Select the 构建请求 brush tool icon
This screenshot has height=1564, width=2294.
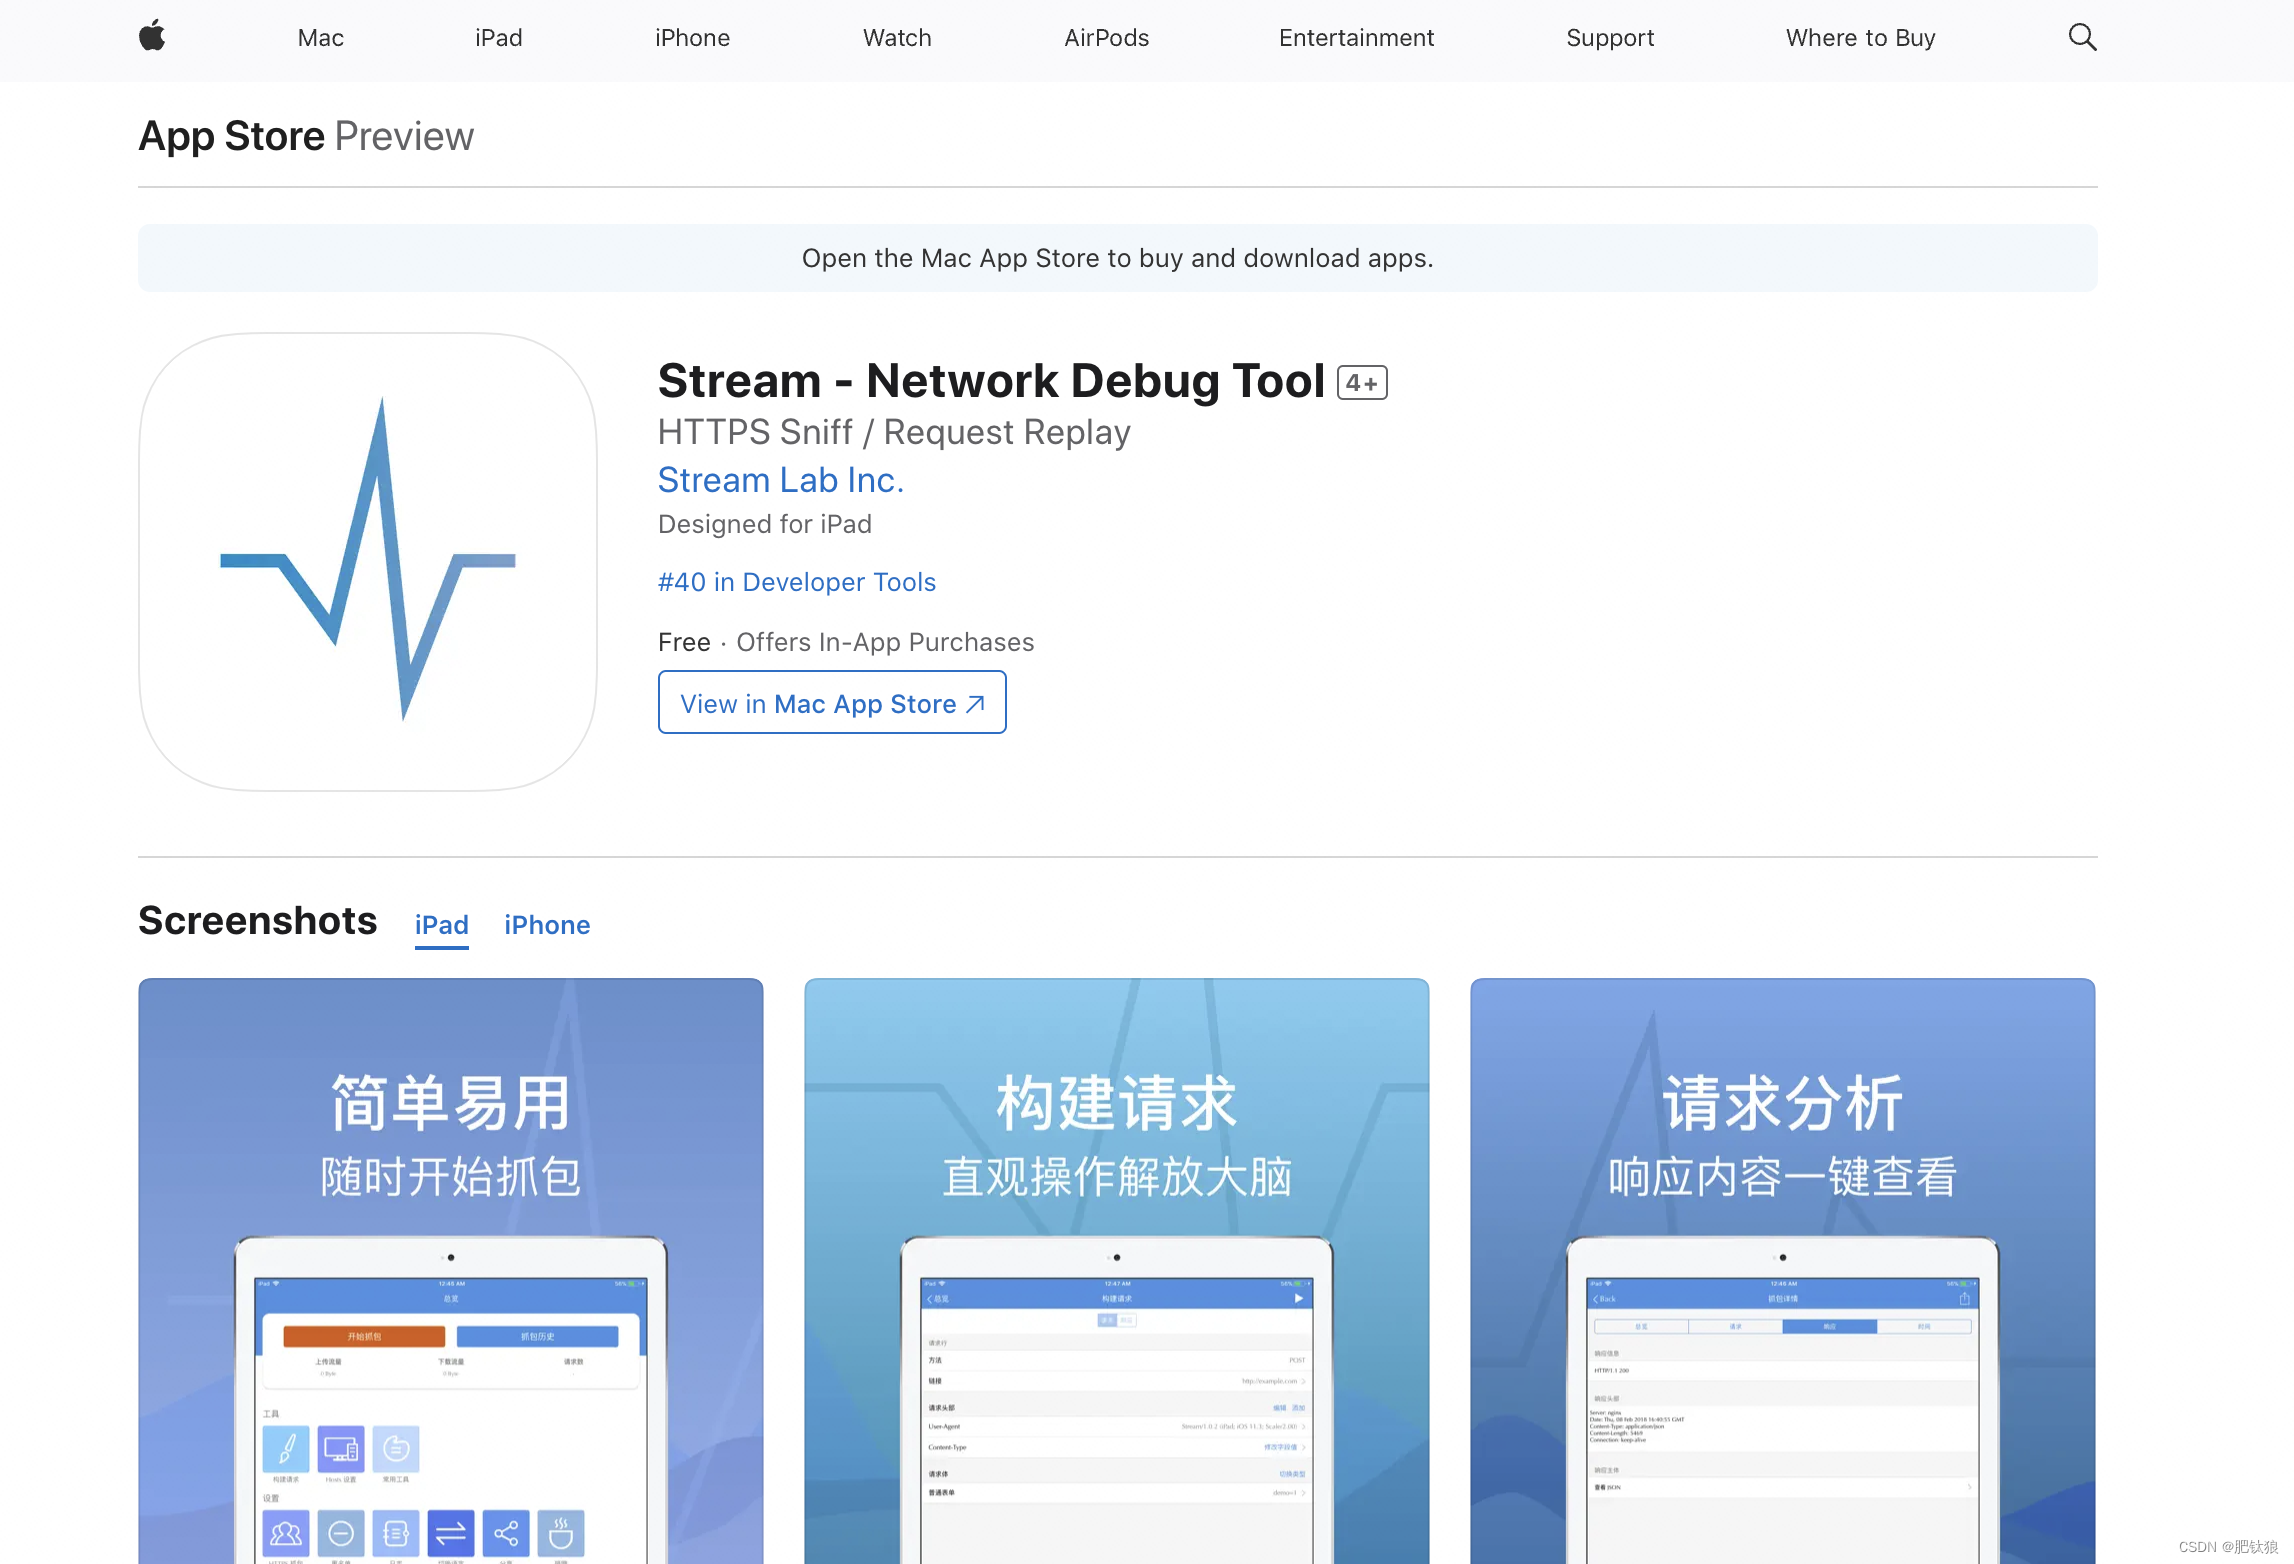(287, 1448)
